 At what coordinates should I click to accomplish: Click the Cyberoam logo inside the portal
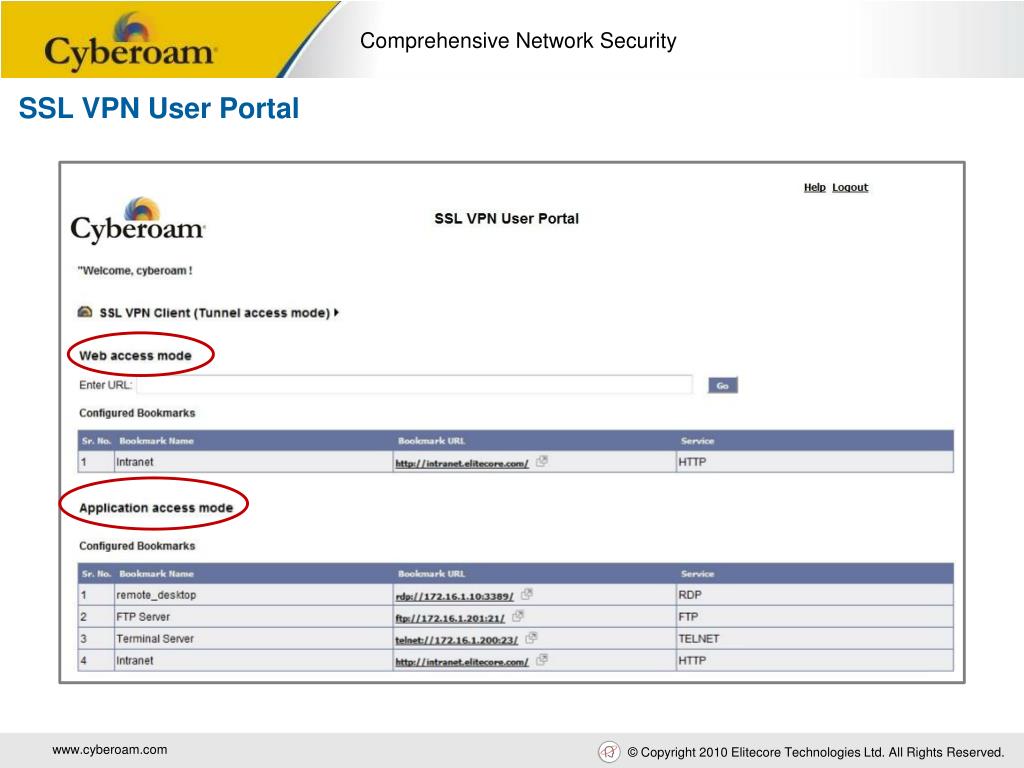tap(138, 221)
